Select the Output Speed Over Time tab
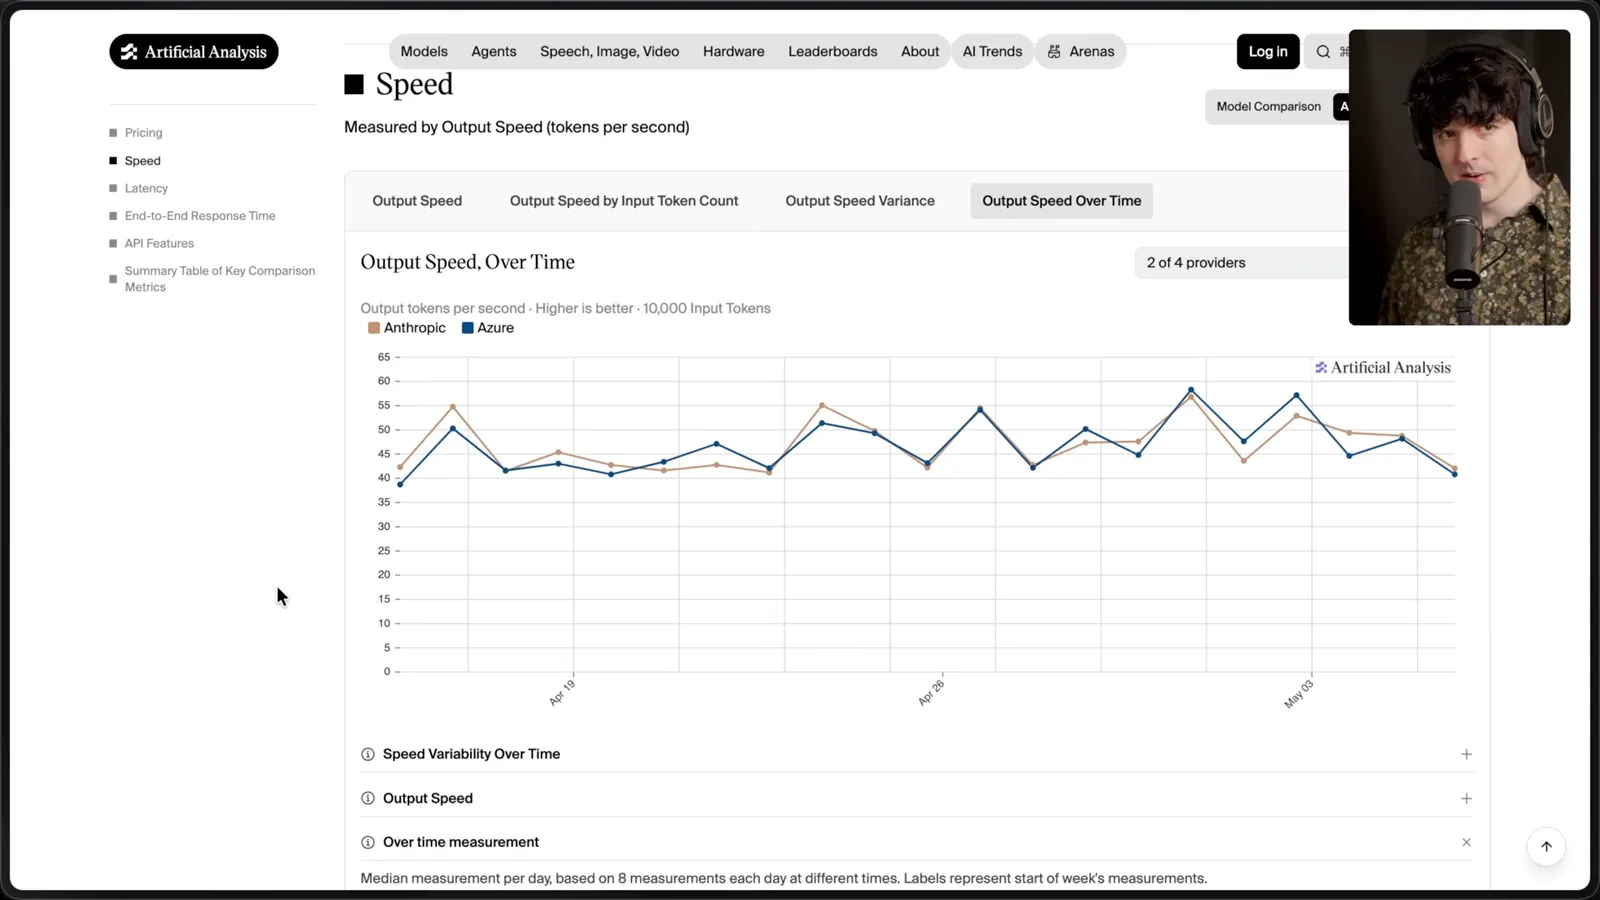Image resolution: width=1600 pixels, height=900 pixels. [x=1062, y=201]
